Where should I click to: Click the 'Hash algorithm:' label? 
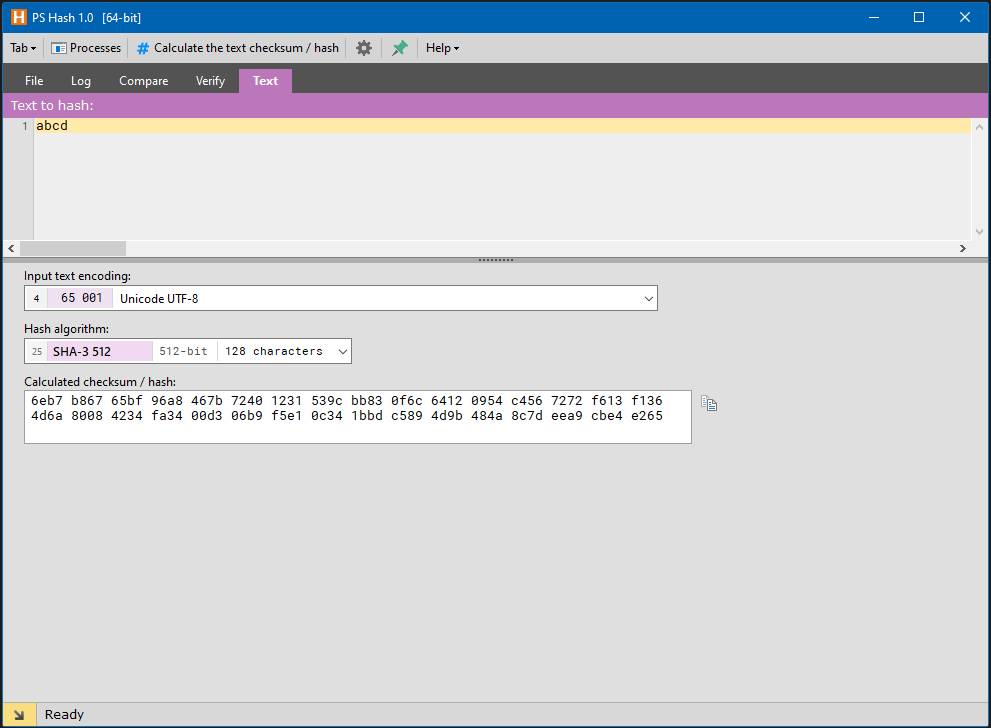tap(66, 329)
